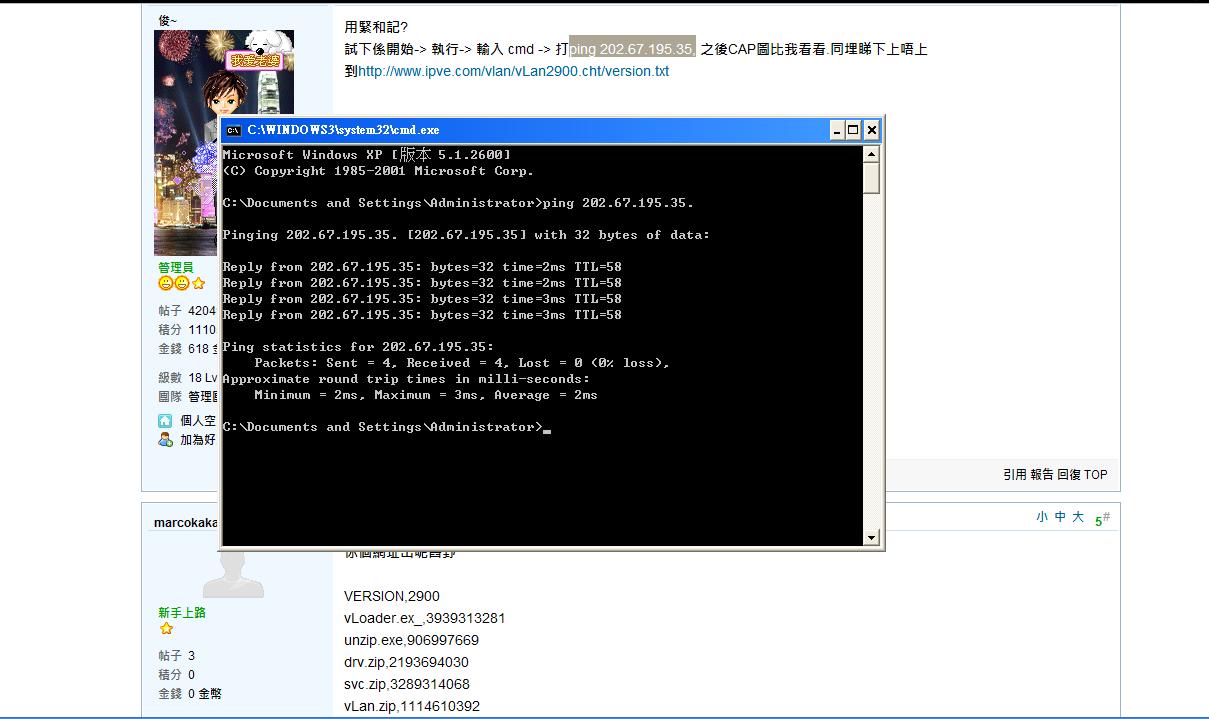Jump to TOP of the page
The height and width of the screenshot is (719, 1209).
click(x=1096, y=475)
